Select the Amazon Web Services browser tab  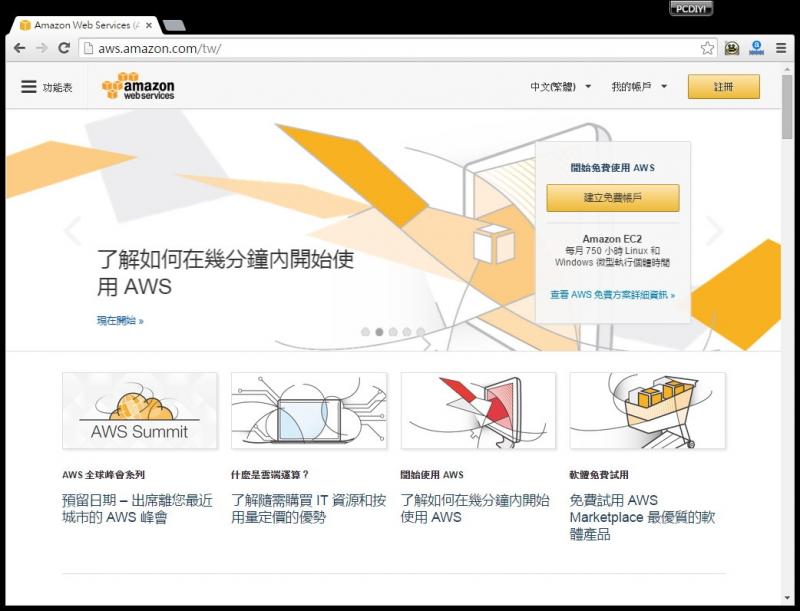coord(84,25)
